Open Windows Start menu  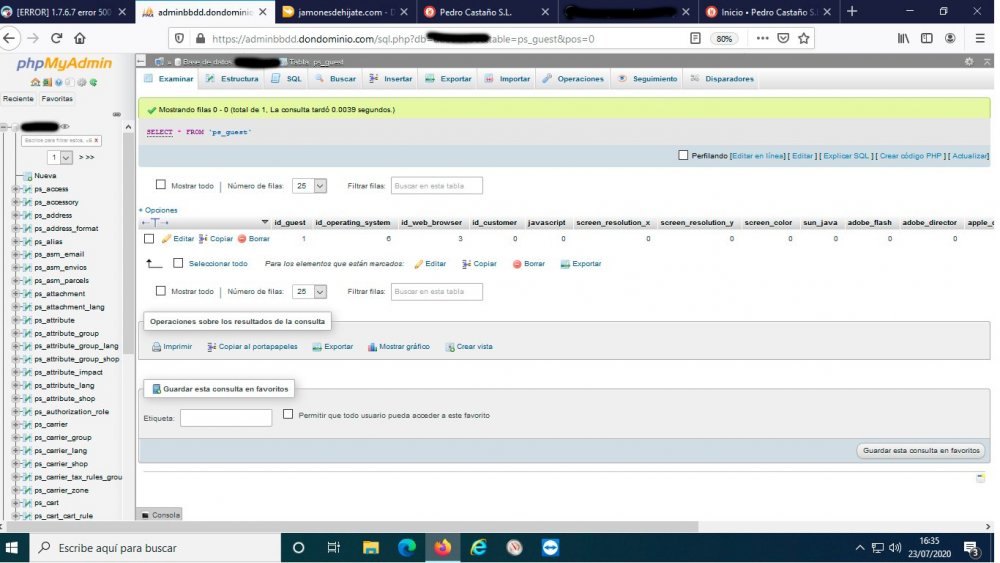tap(11, 548)
